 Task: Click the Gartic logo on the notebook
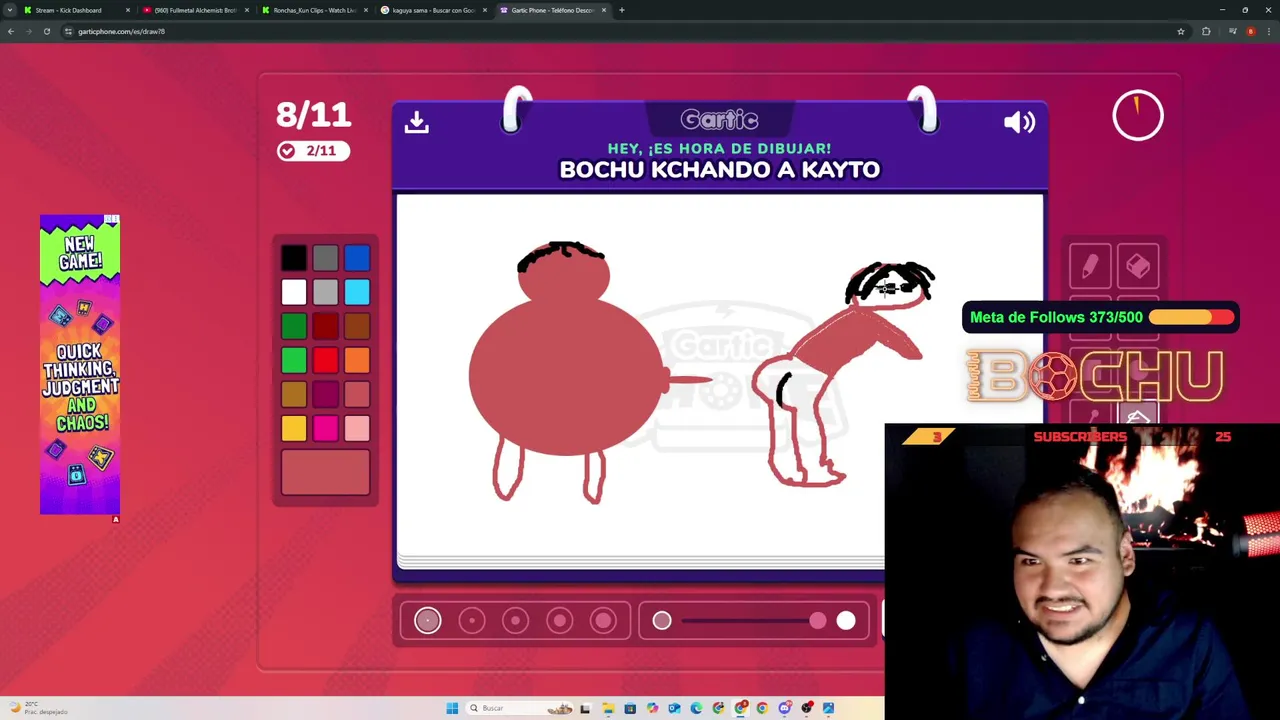[719, 120]
